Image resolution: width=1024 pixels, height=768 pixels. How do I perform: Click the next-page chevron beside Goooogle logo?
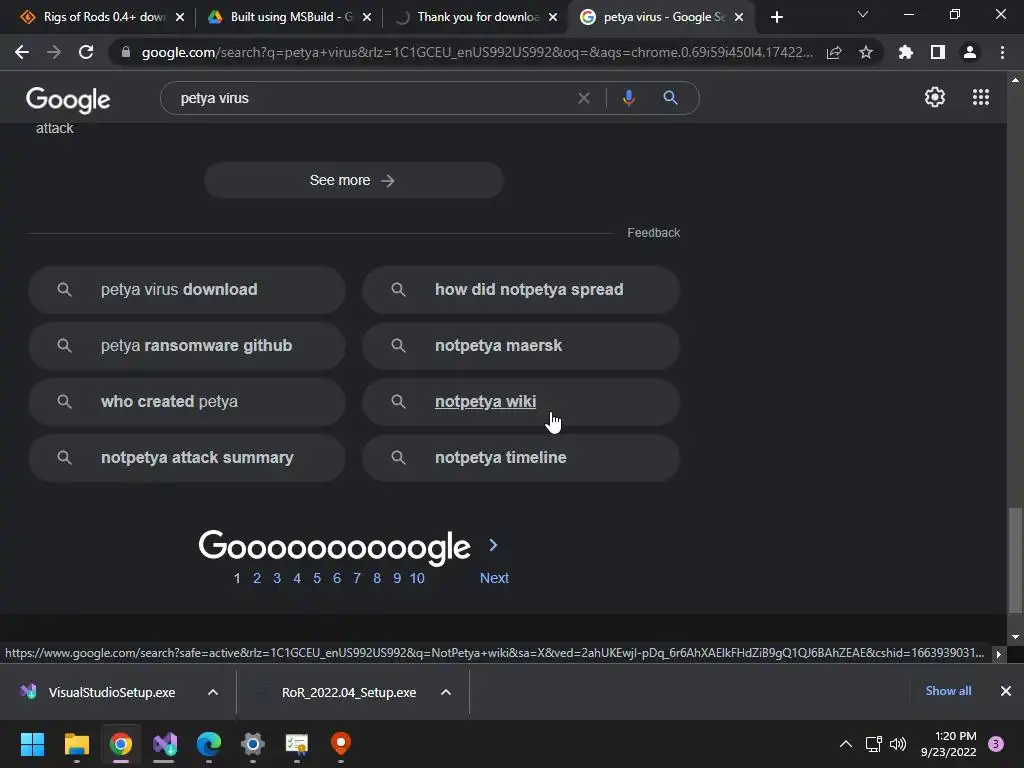tap(494, 545)
